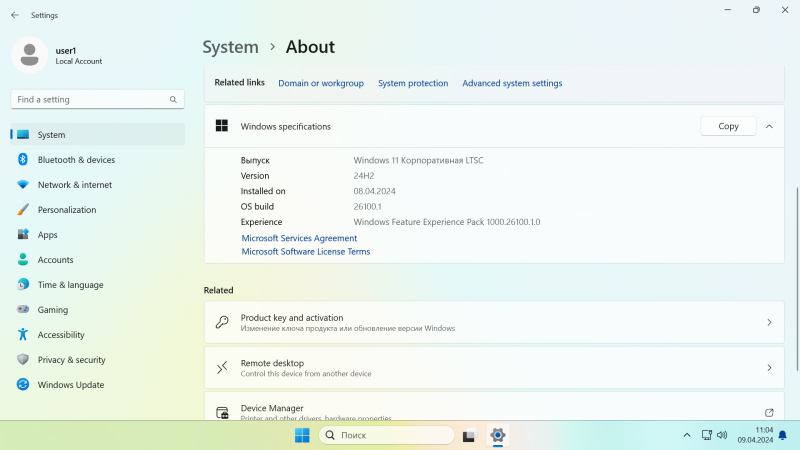
Task: Click the Windows logo in Windows specifications
Action: pyautogui.click(x=222, y=126)
